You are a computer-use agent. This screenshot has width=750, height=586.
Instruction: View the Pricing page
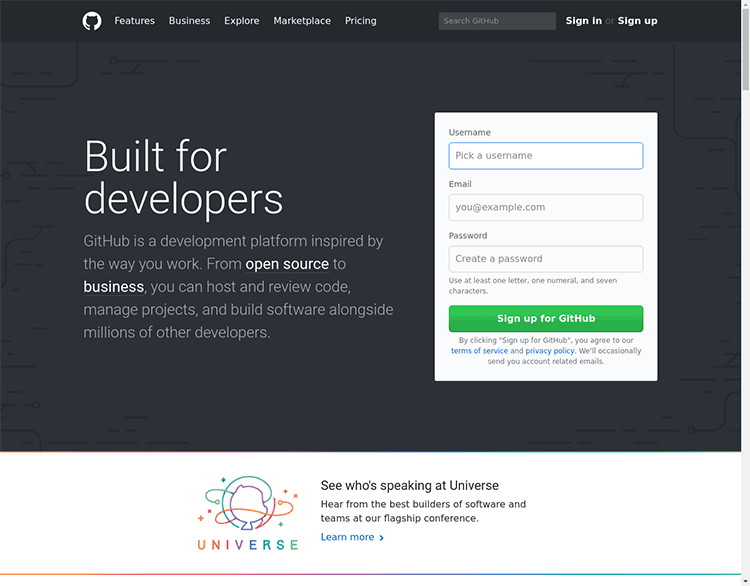point(361,21)
